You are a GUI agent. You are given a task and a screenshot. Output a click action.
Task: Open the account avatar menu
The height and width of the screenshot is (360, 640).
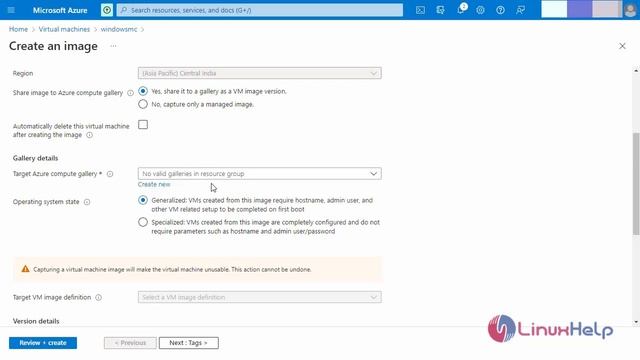[x=630, y=10]
